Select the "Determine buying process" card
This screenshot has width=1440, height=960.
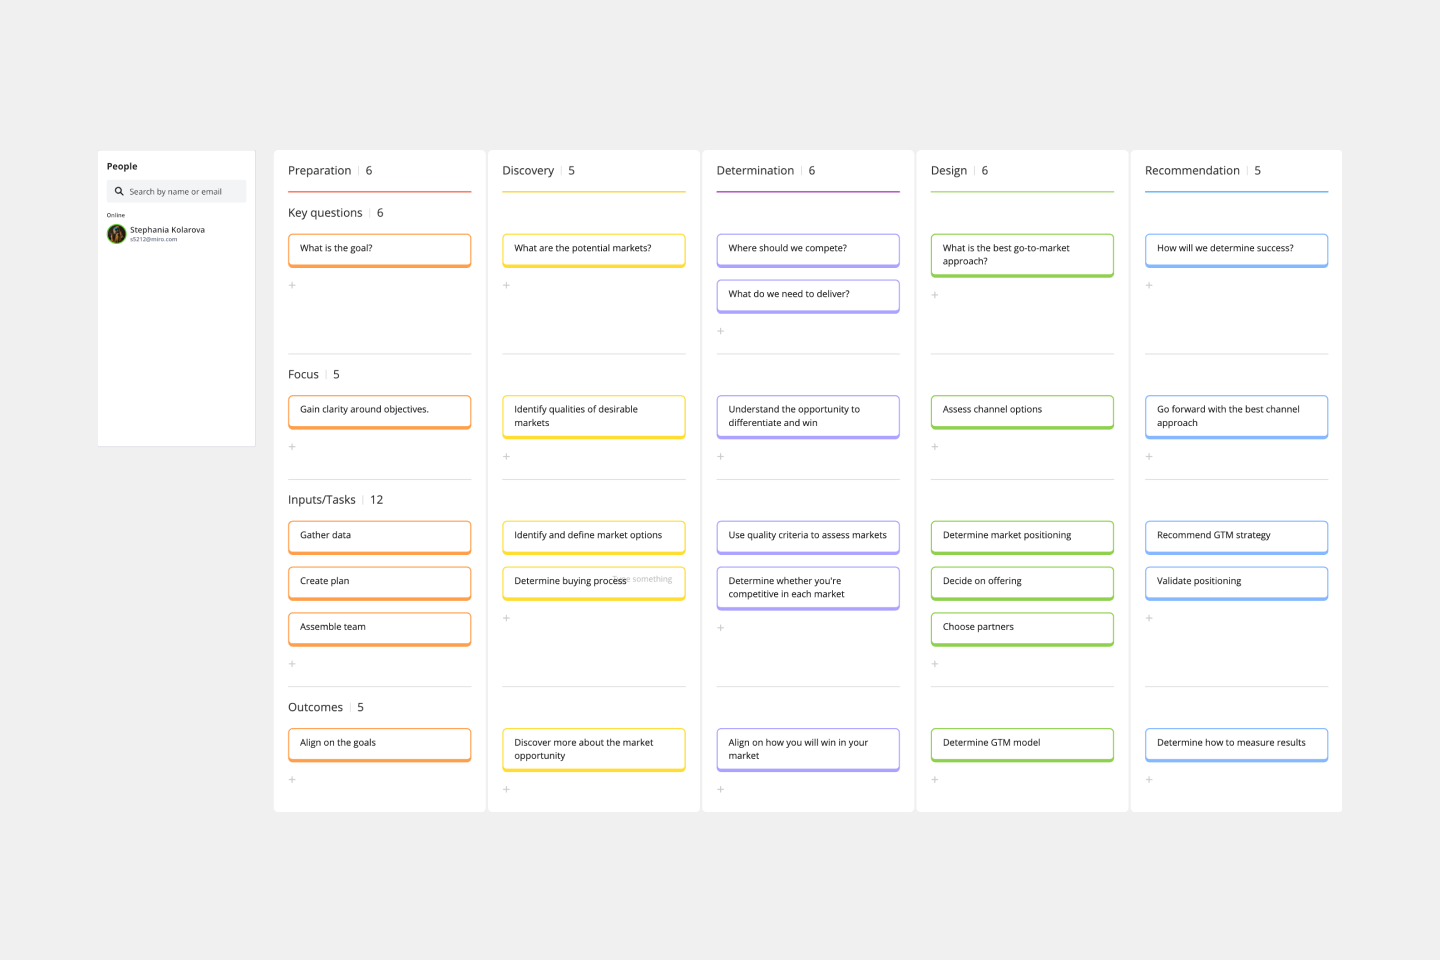coord(570,582)
